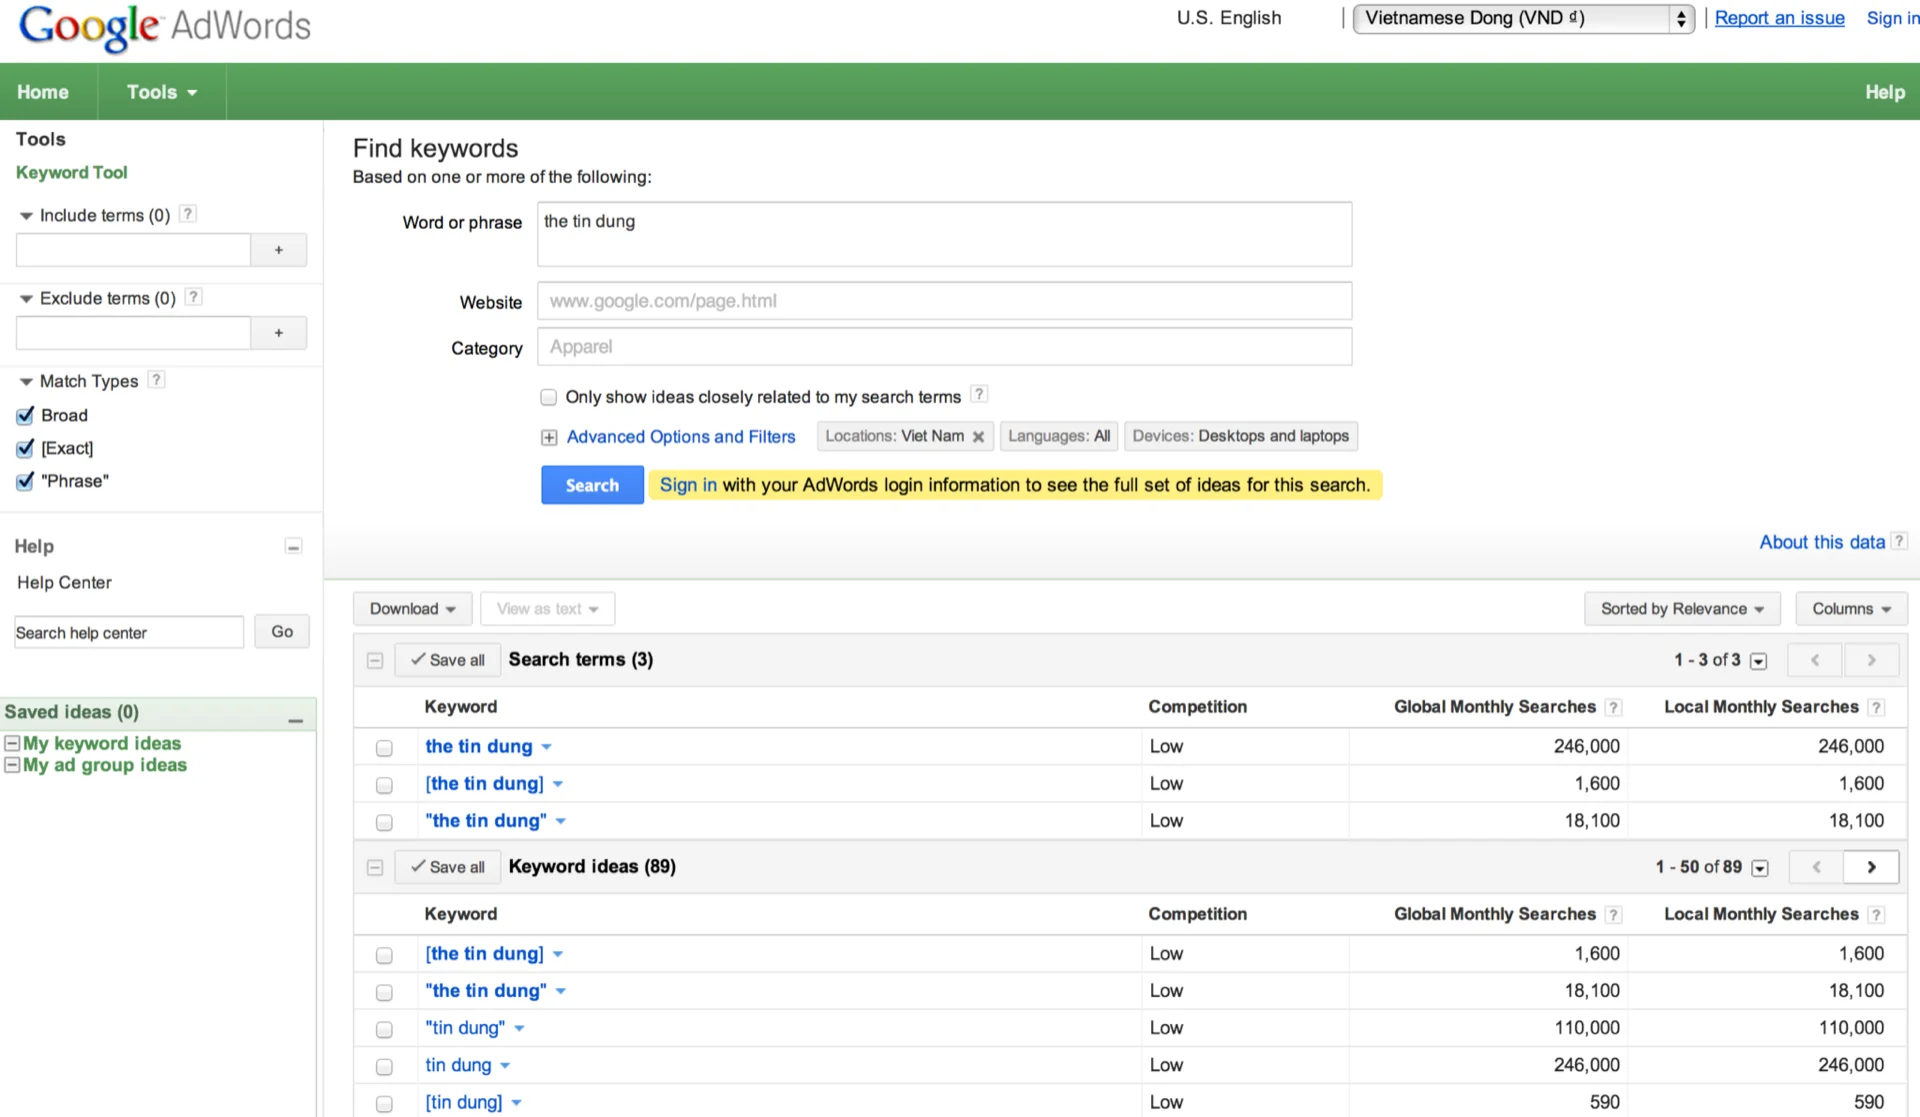Enable only show closely related ideas
Screen dimensions: 1920x1117
(548, 397)
